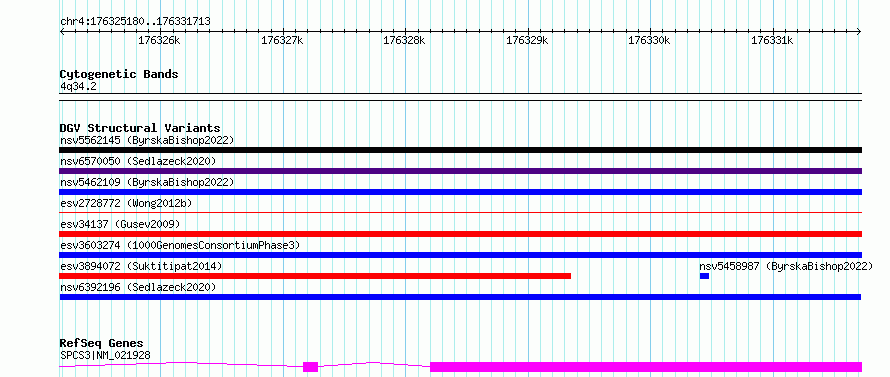Screen dimensions: 890x377
Task: Click the Cytogenetic Bands track title
Action: [x=119, y=74]
